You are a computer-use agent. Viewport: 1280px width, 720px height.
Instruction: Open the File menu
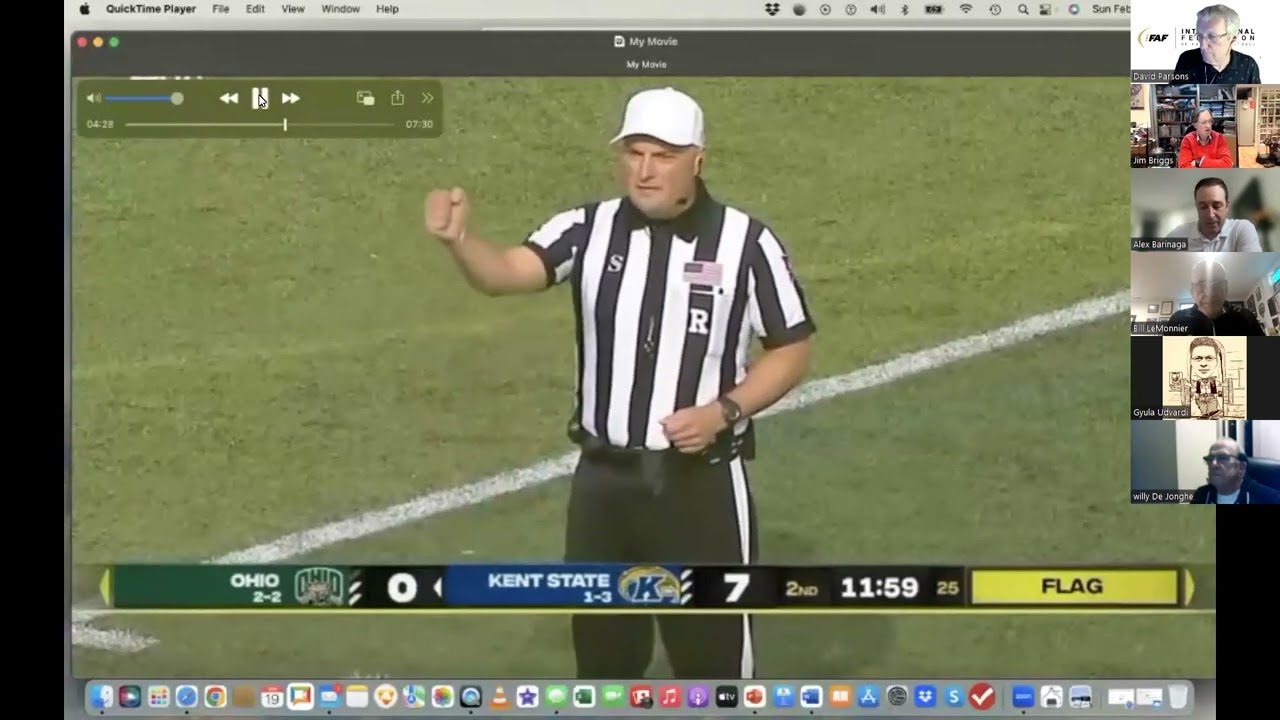tap(221, 9)
